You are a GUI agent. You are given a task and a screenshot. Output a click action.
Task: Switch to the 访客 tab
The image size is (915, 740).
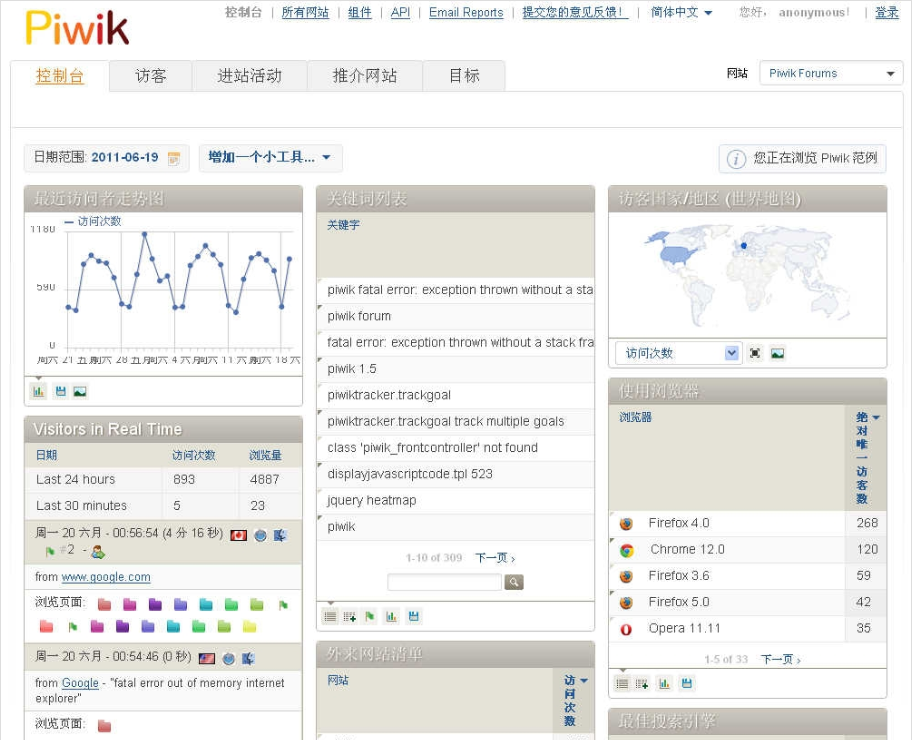(x=150, y=74)
